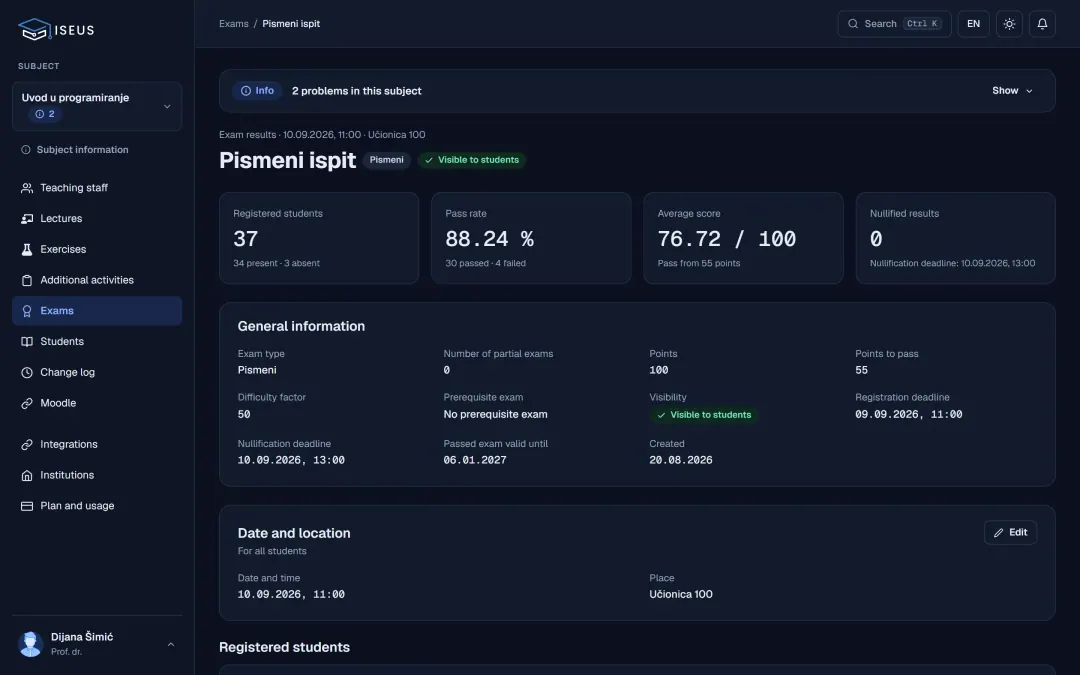
Task: Click the No prerequisite exam value
Action: click(495, 415)
